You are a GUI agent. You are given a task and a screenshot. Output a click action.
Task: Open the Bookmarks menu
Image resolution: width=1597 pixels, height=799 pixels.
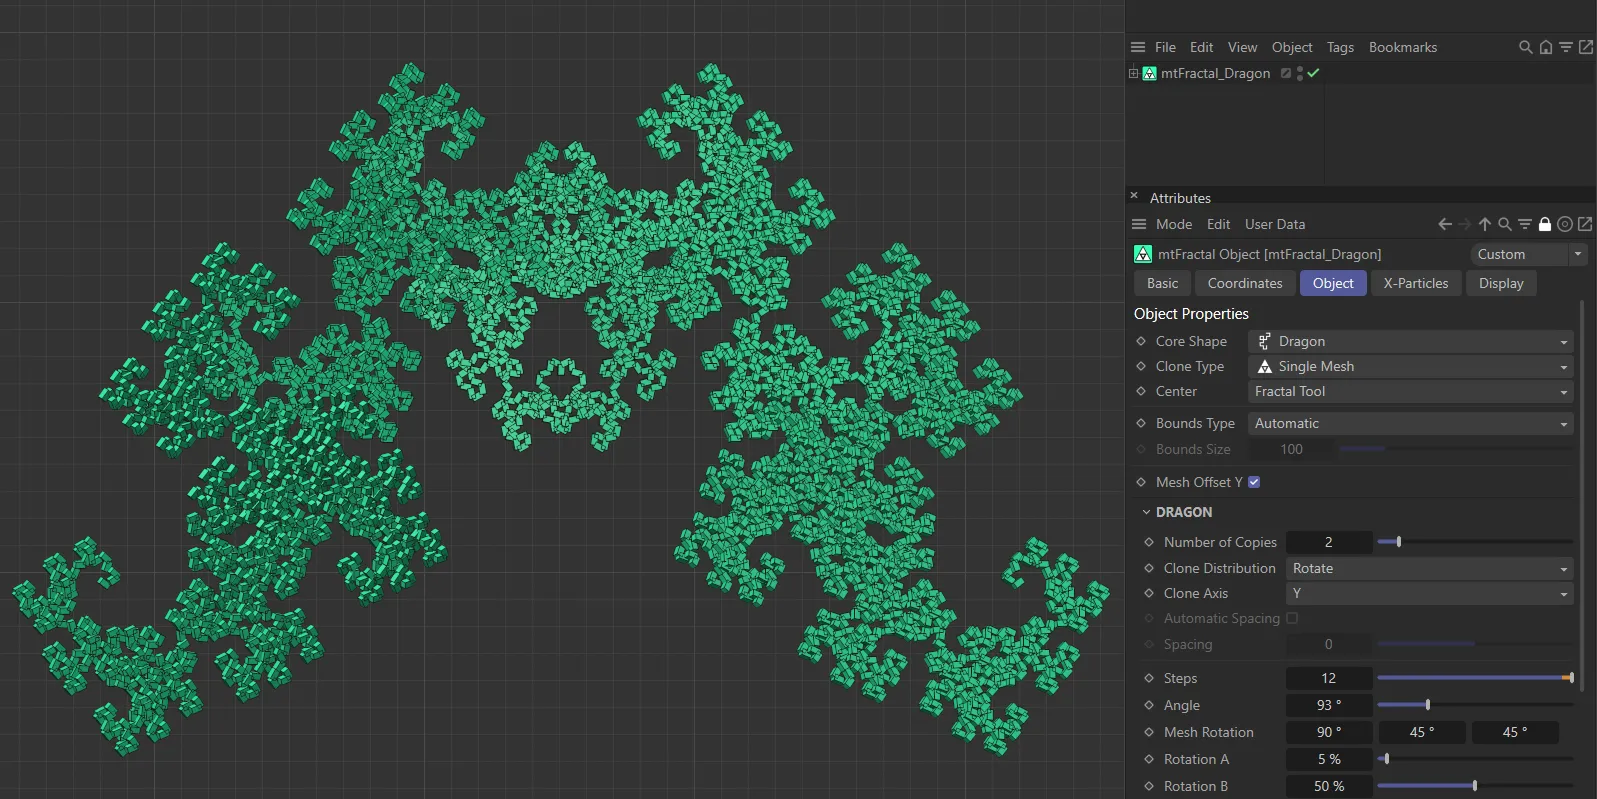pos(1403,47)
